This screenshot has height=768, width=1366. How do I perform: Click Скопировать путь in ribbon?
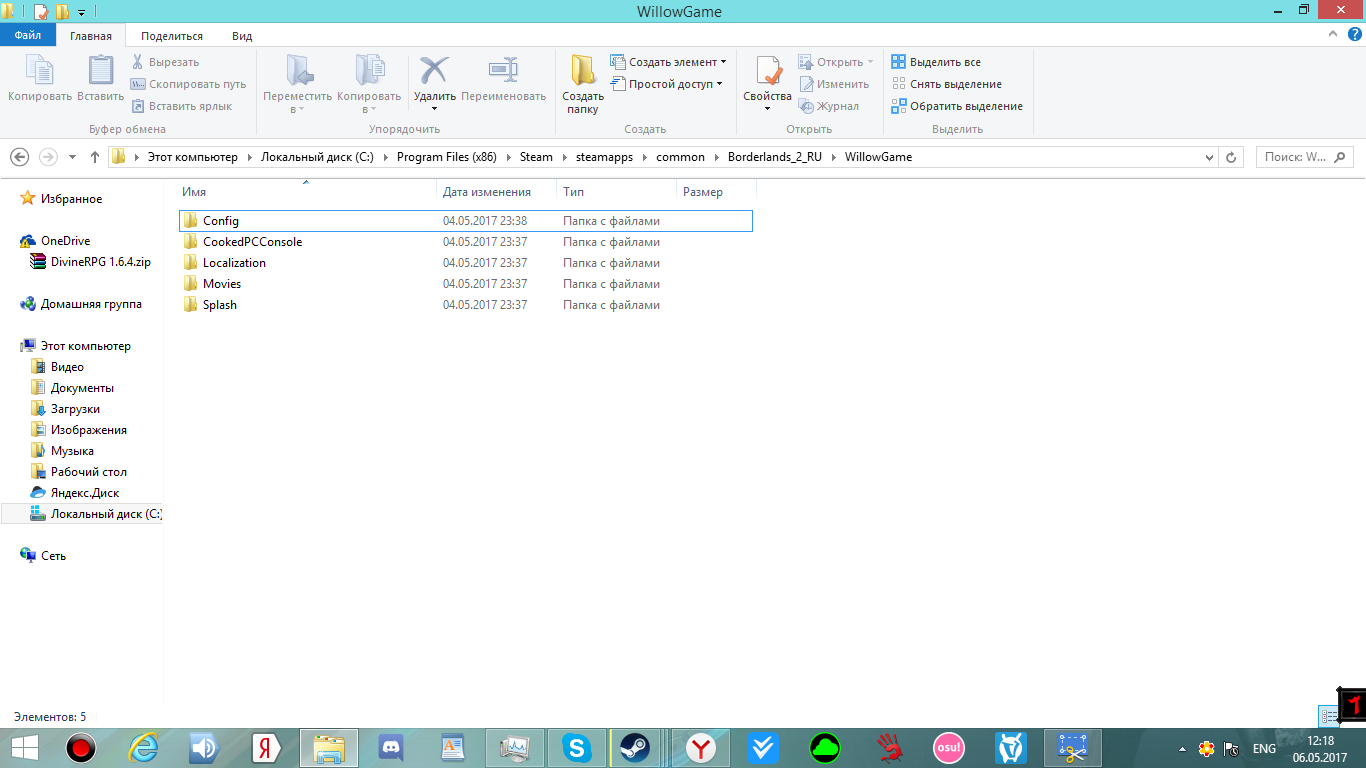point(188,84)
